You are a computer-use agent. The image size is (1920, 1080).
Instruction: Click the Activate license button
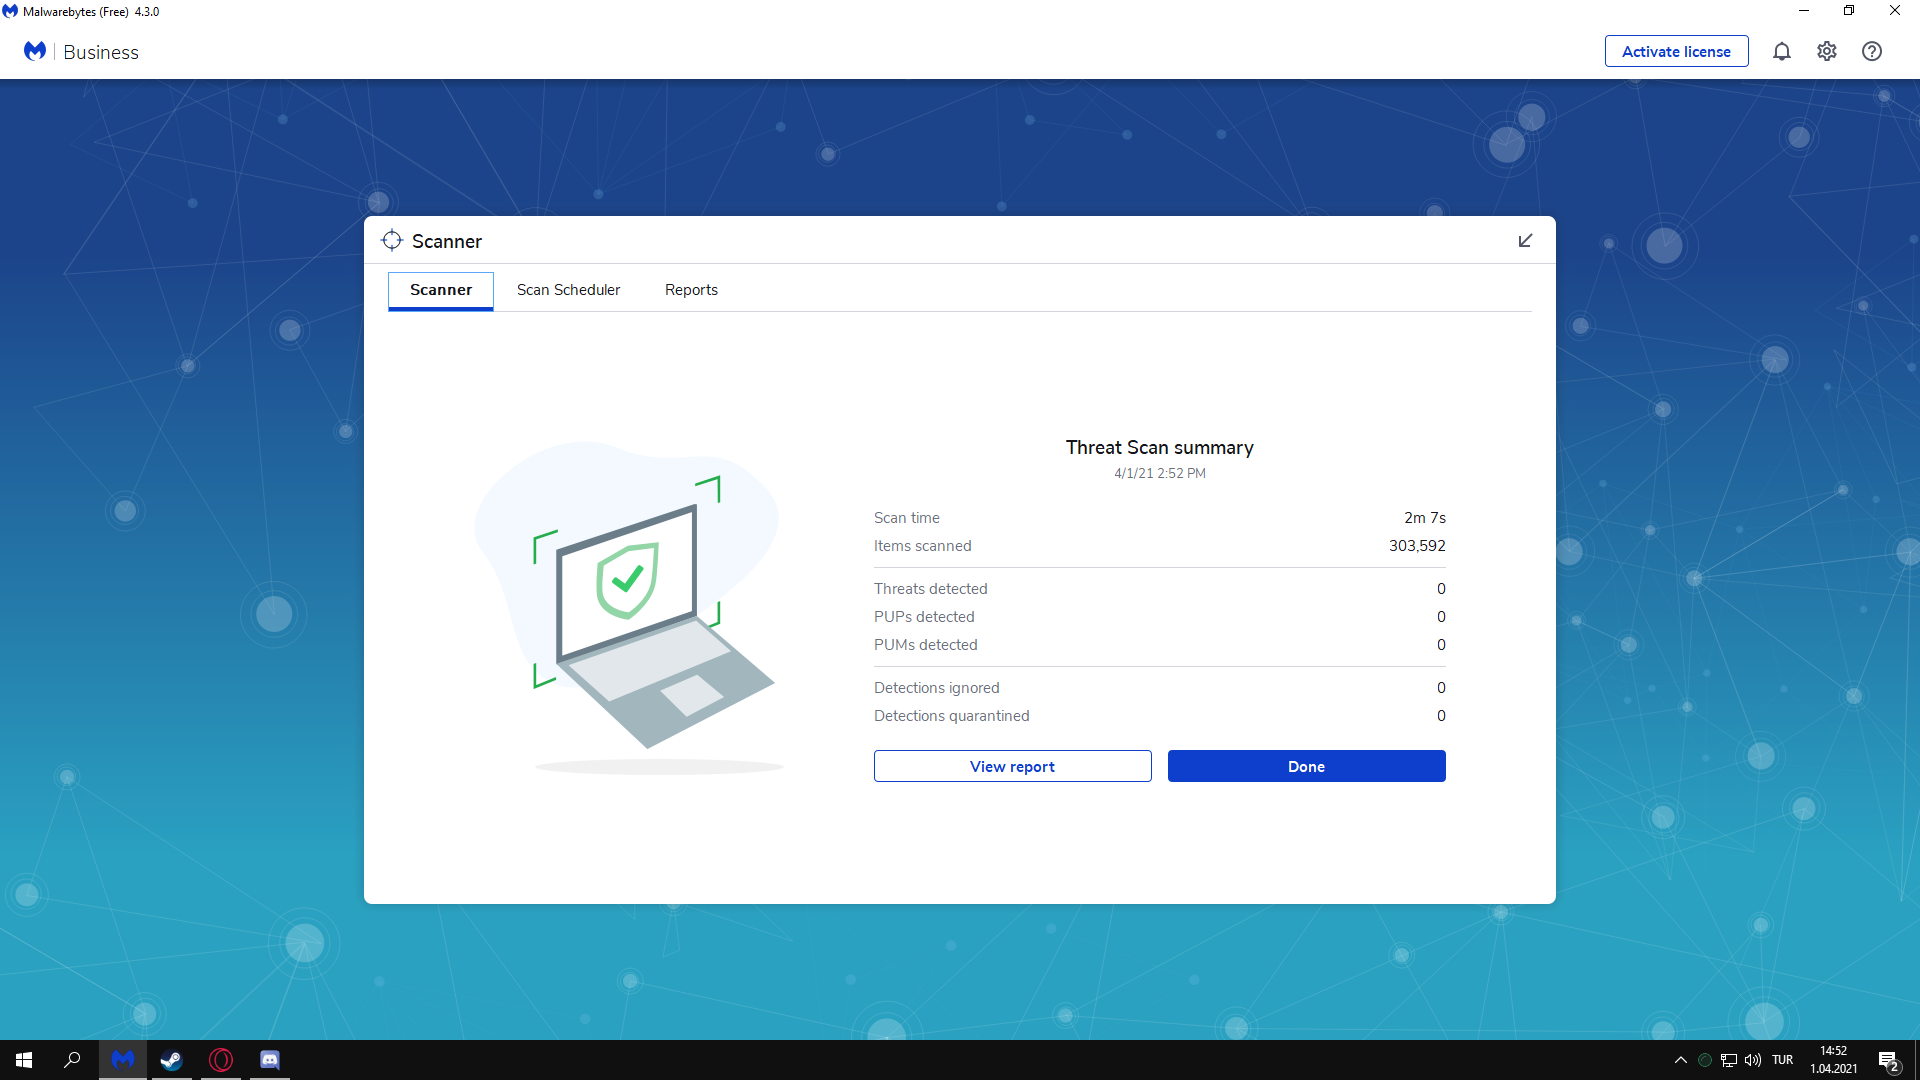coord(1676,51)
